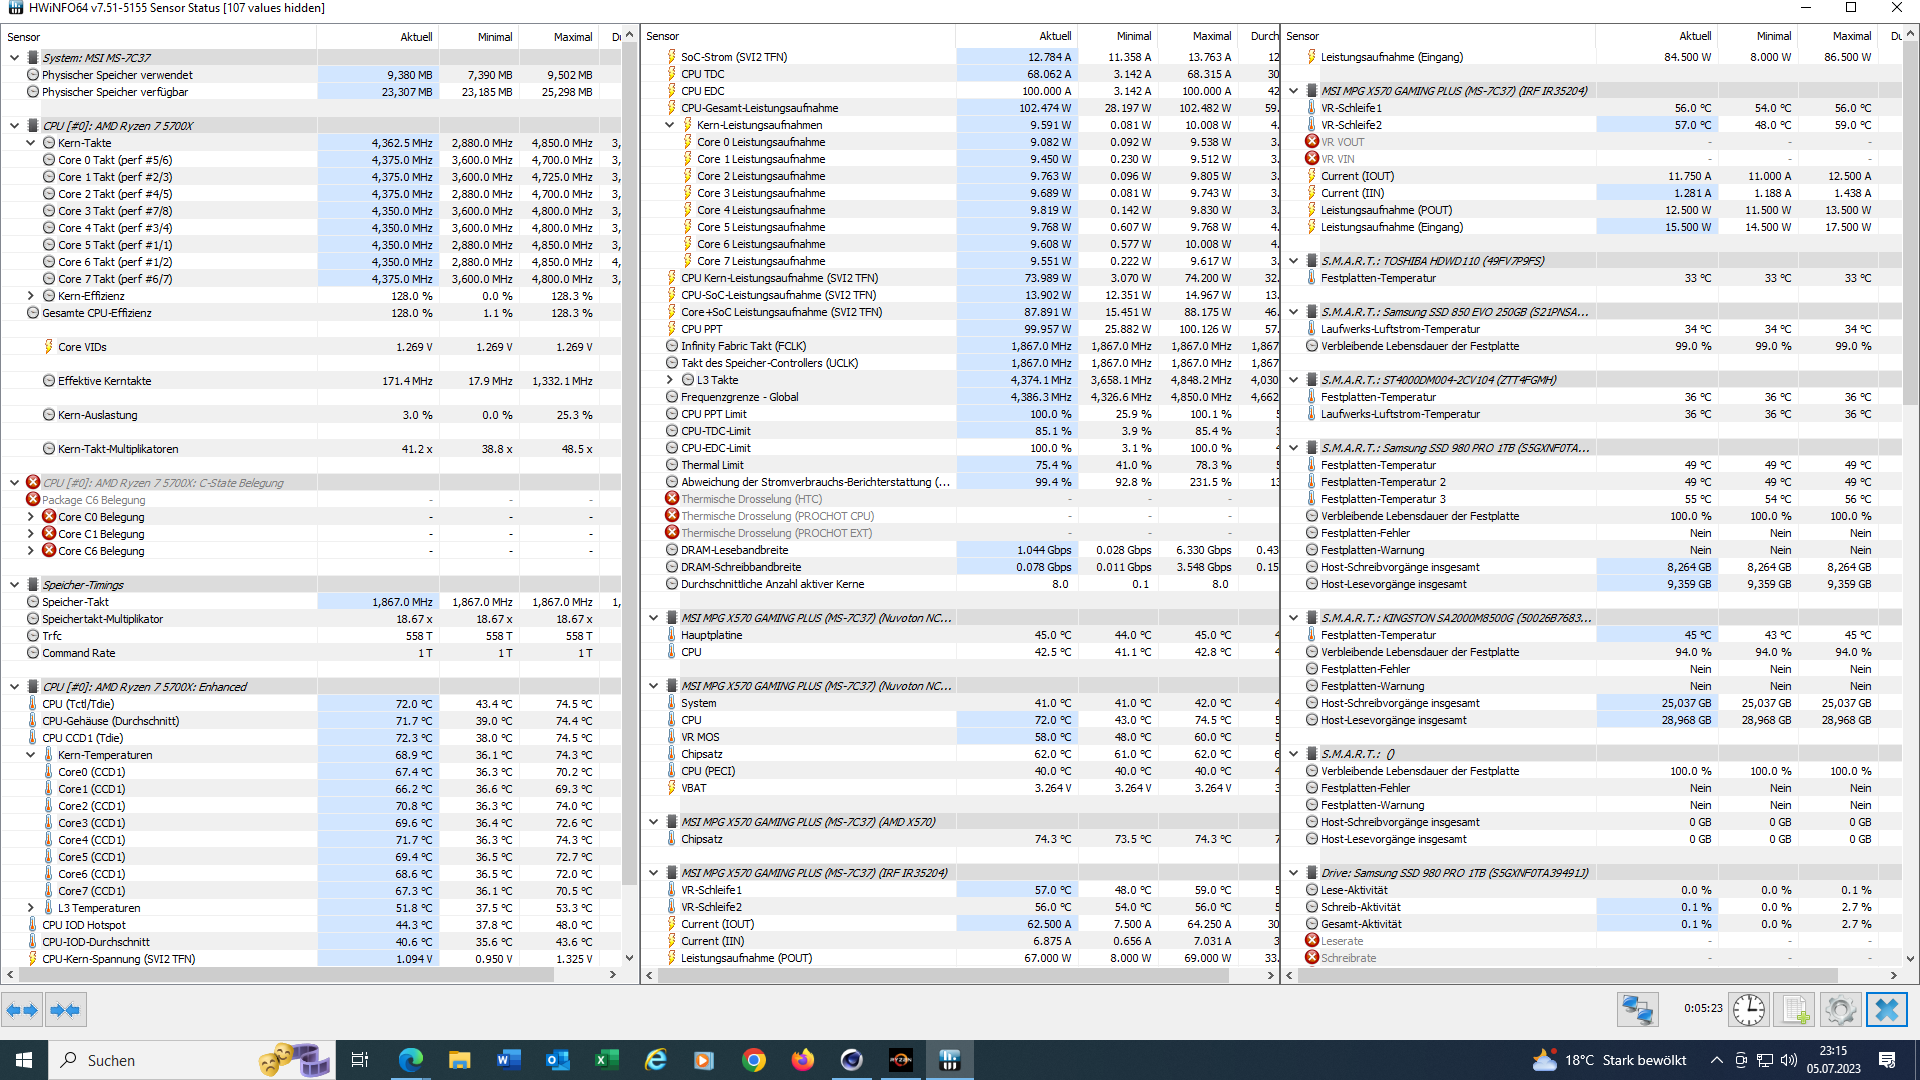Select the CPU PPT sensor row

(701, 329)
